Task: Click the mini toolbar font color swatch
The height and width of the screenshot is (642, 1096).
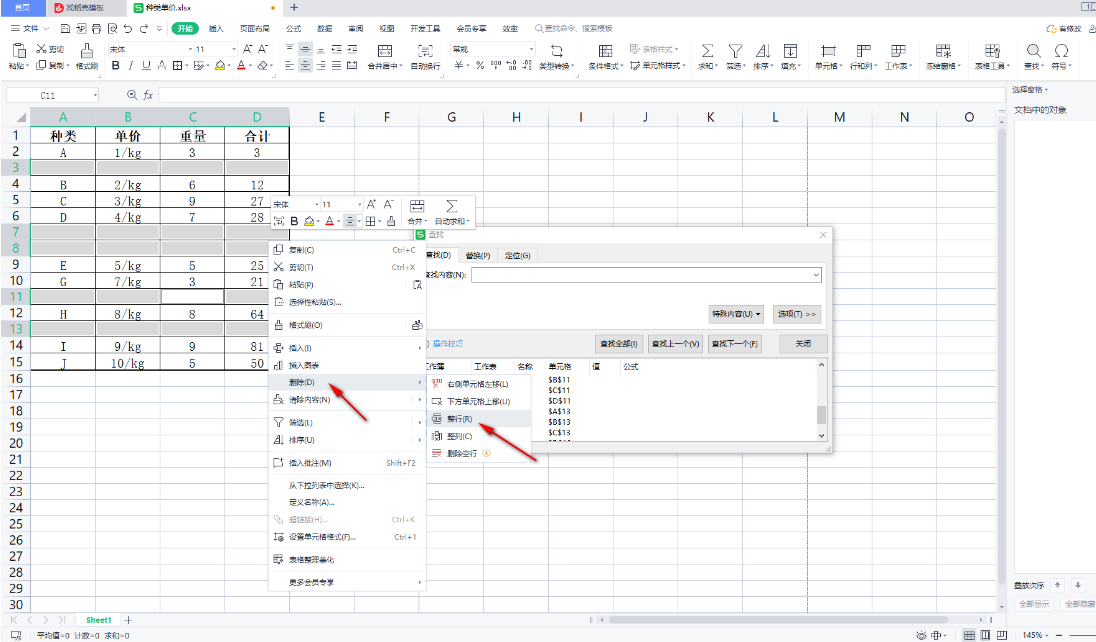Action: (x=329, y=221)
